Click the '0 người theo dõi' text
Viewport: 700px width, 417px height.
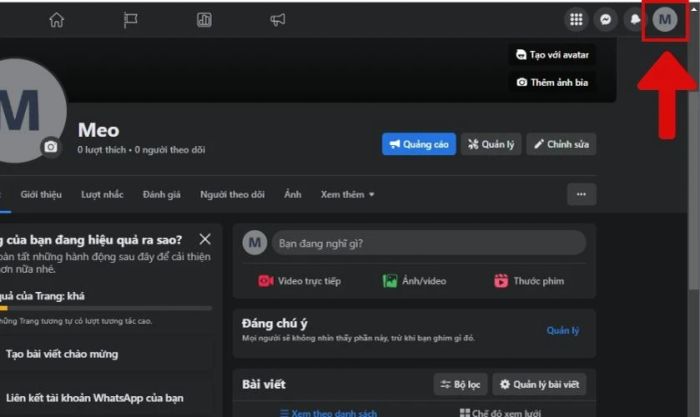point(170,150)
